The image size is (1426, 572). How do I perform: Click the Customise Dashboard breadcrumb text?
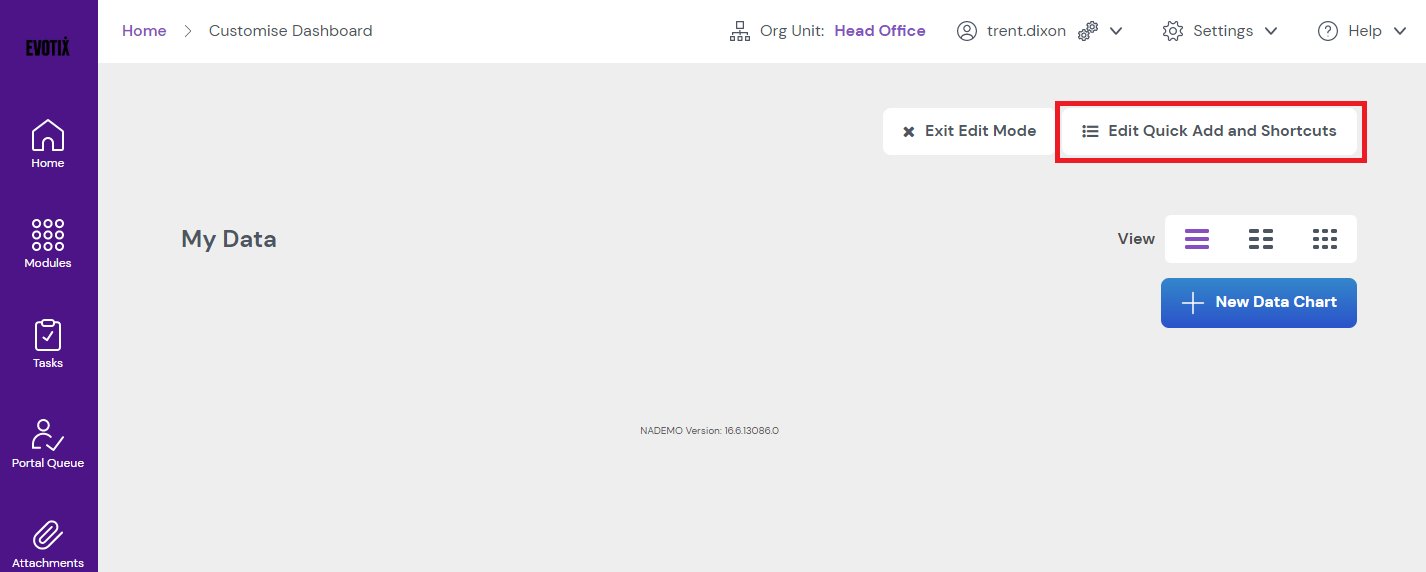coord(290,31)
